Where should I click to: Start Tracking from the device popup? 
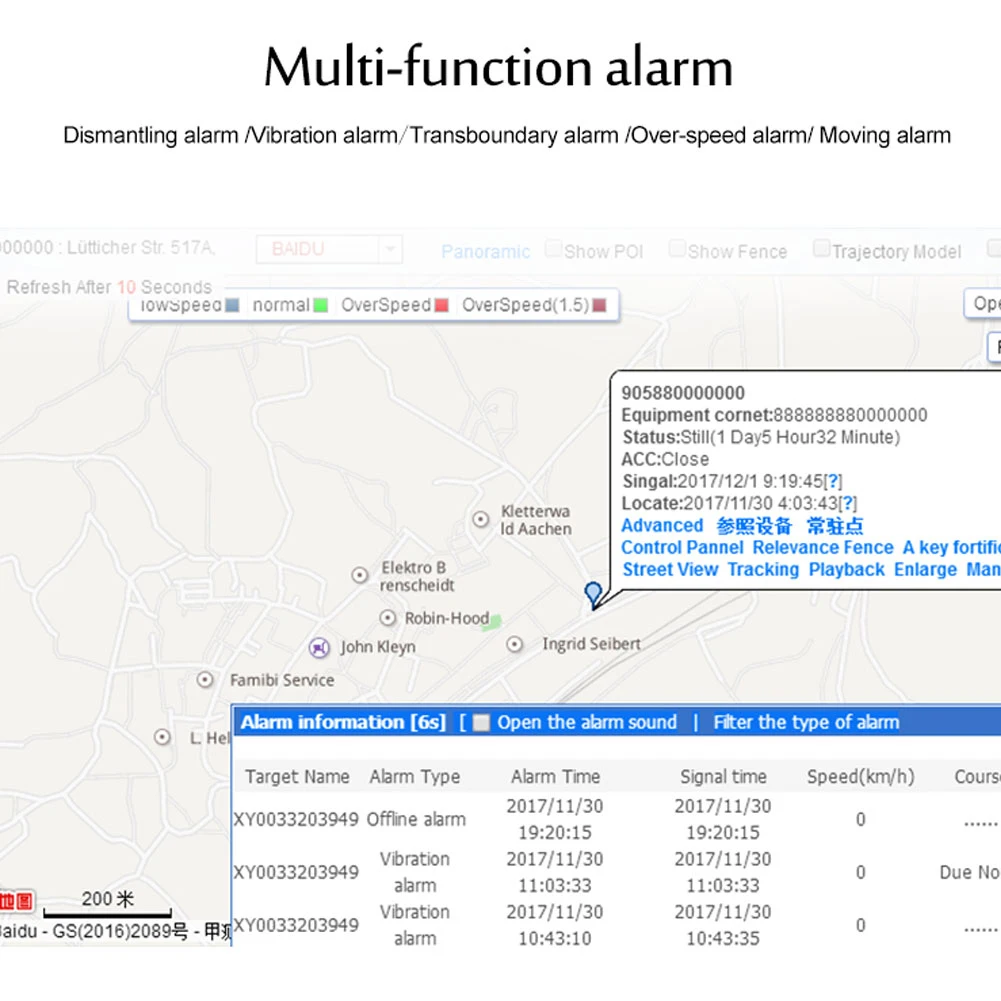tap(764, 569)
